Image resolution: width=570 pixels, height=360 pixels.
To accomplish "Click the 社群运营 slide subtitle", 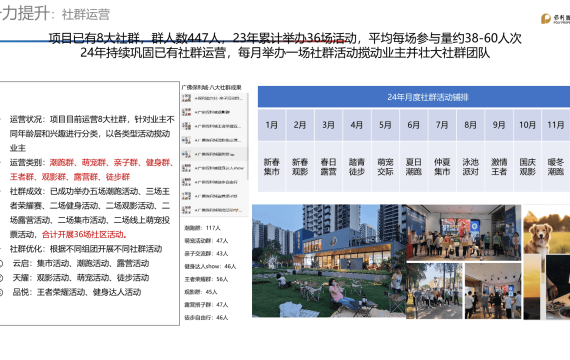I will coord(86,15).
